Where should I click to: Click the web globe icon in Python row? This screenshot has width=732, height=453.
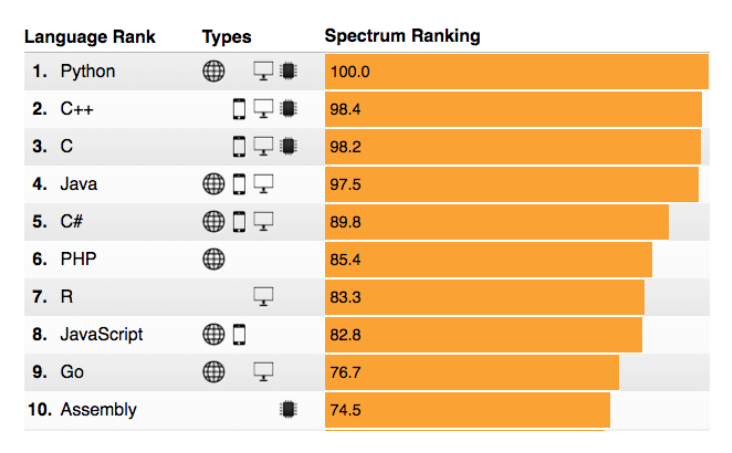pos(213,71)
